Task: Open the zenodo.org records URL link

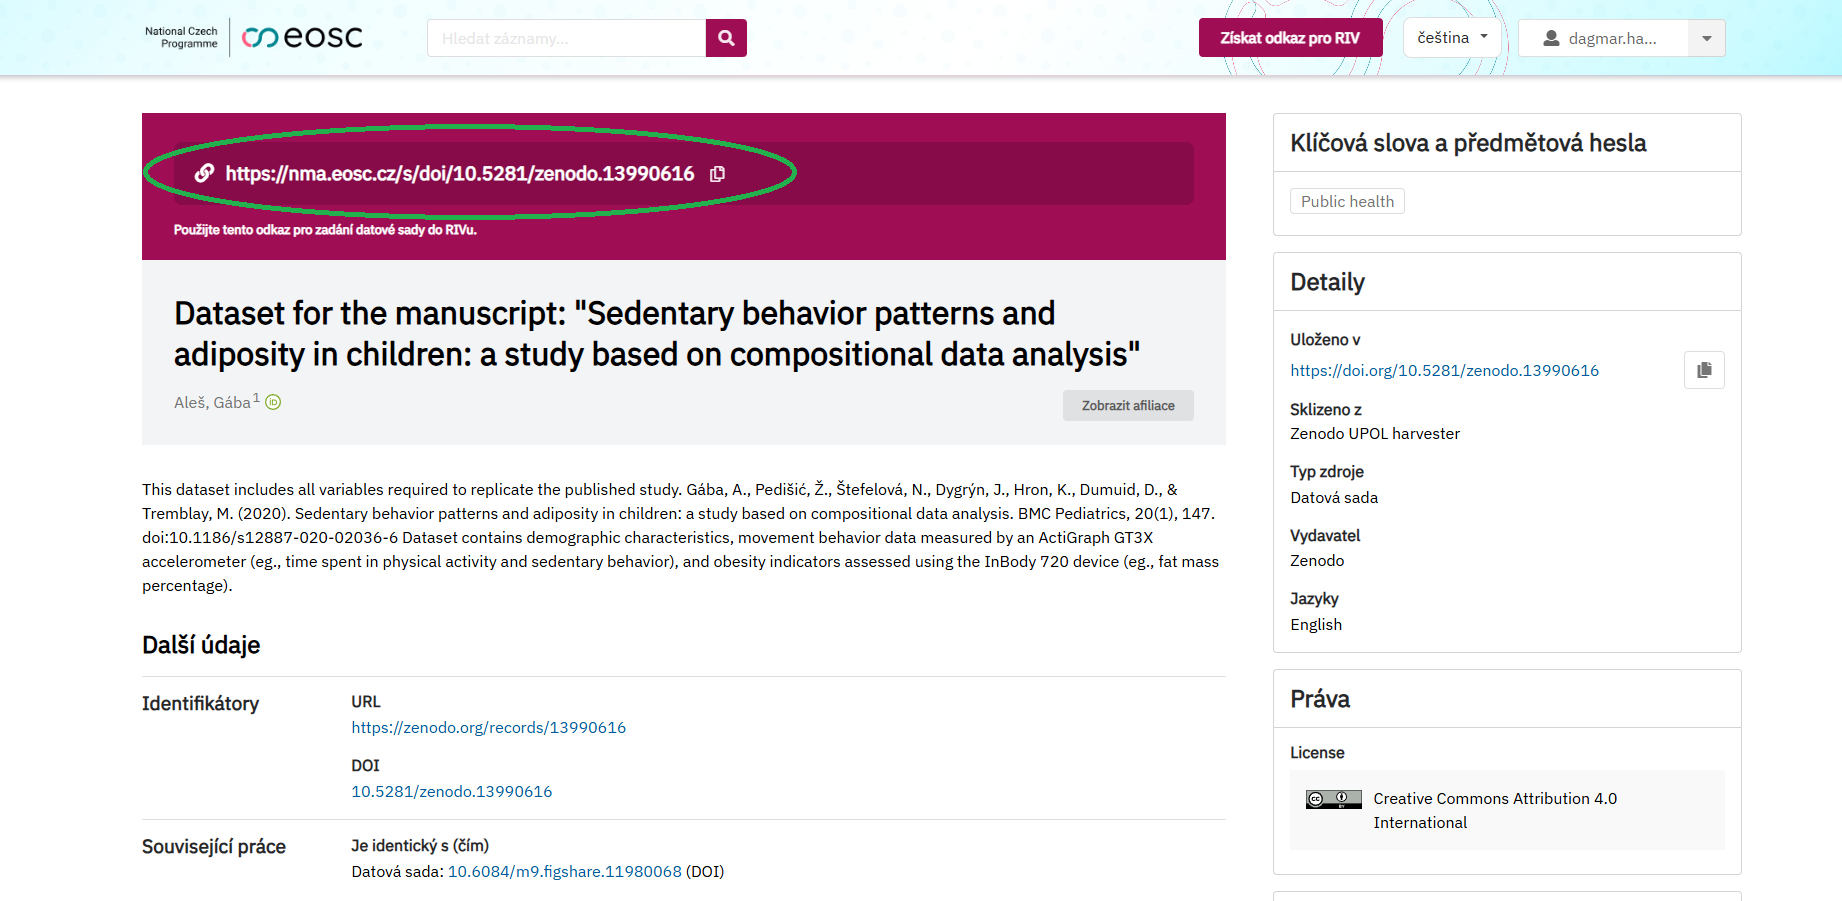Action: [x=488, y=728]
